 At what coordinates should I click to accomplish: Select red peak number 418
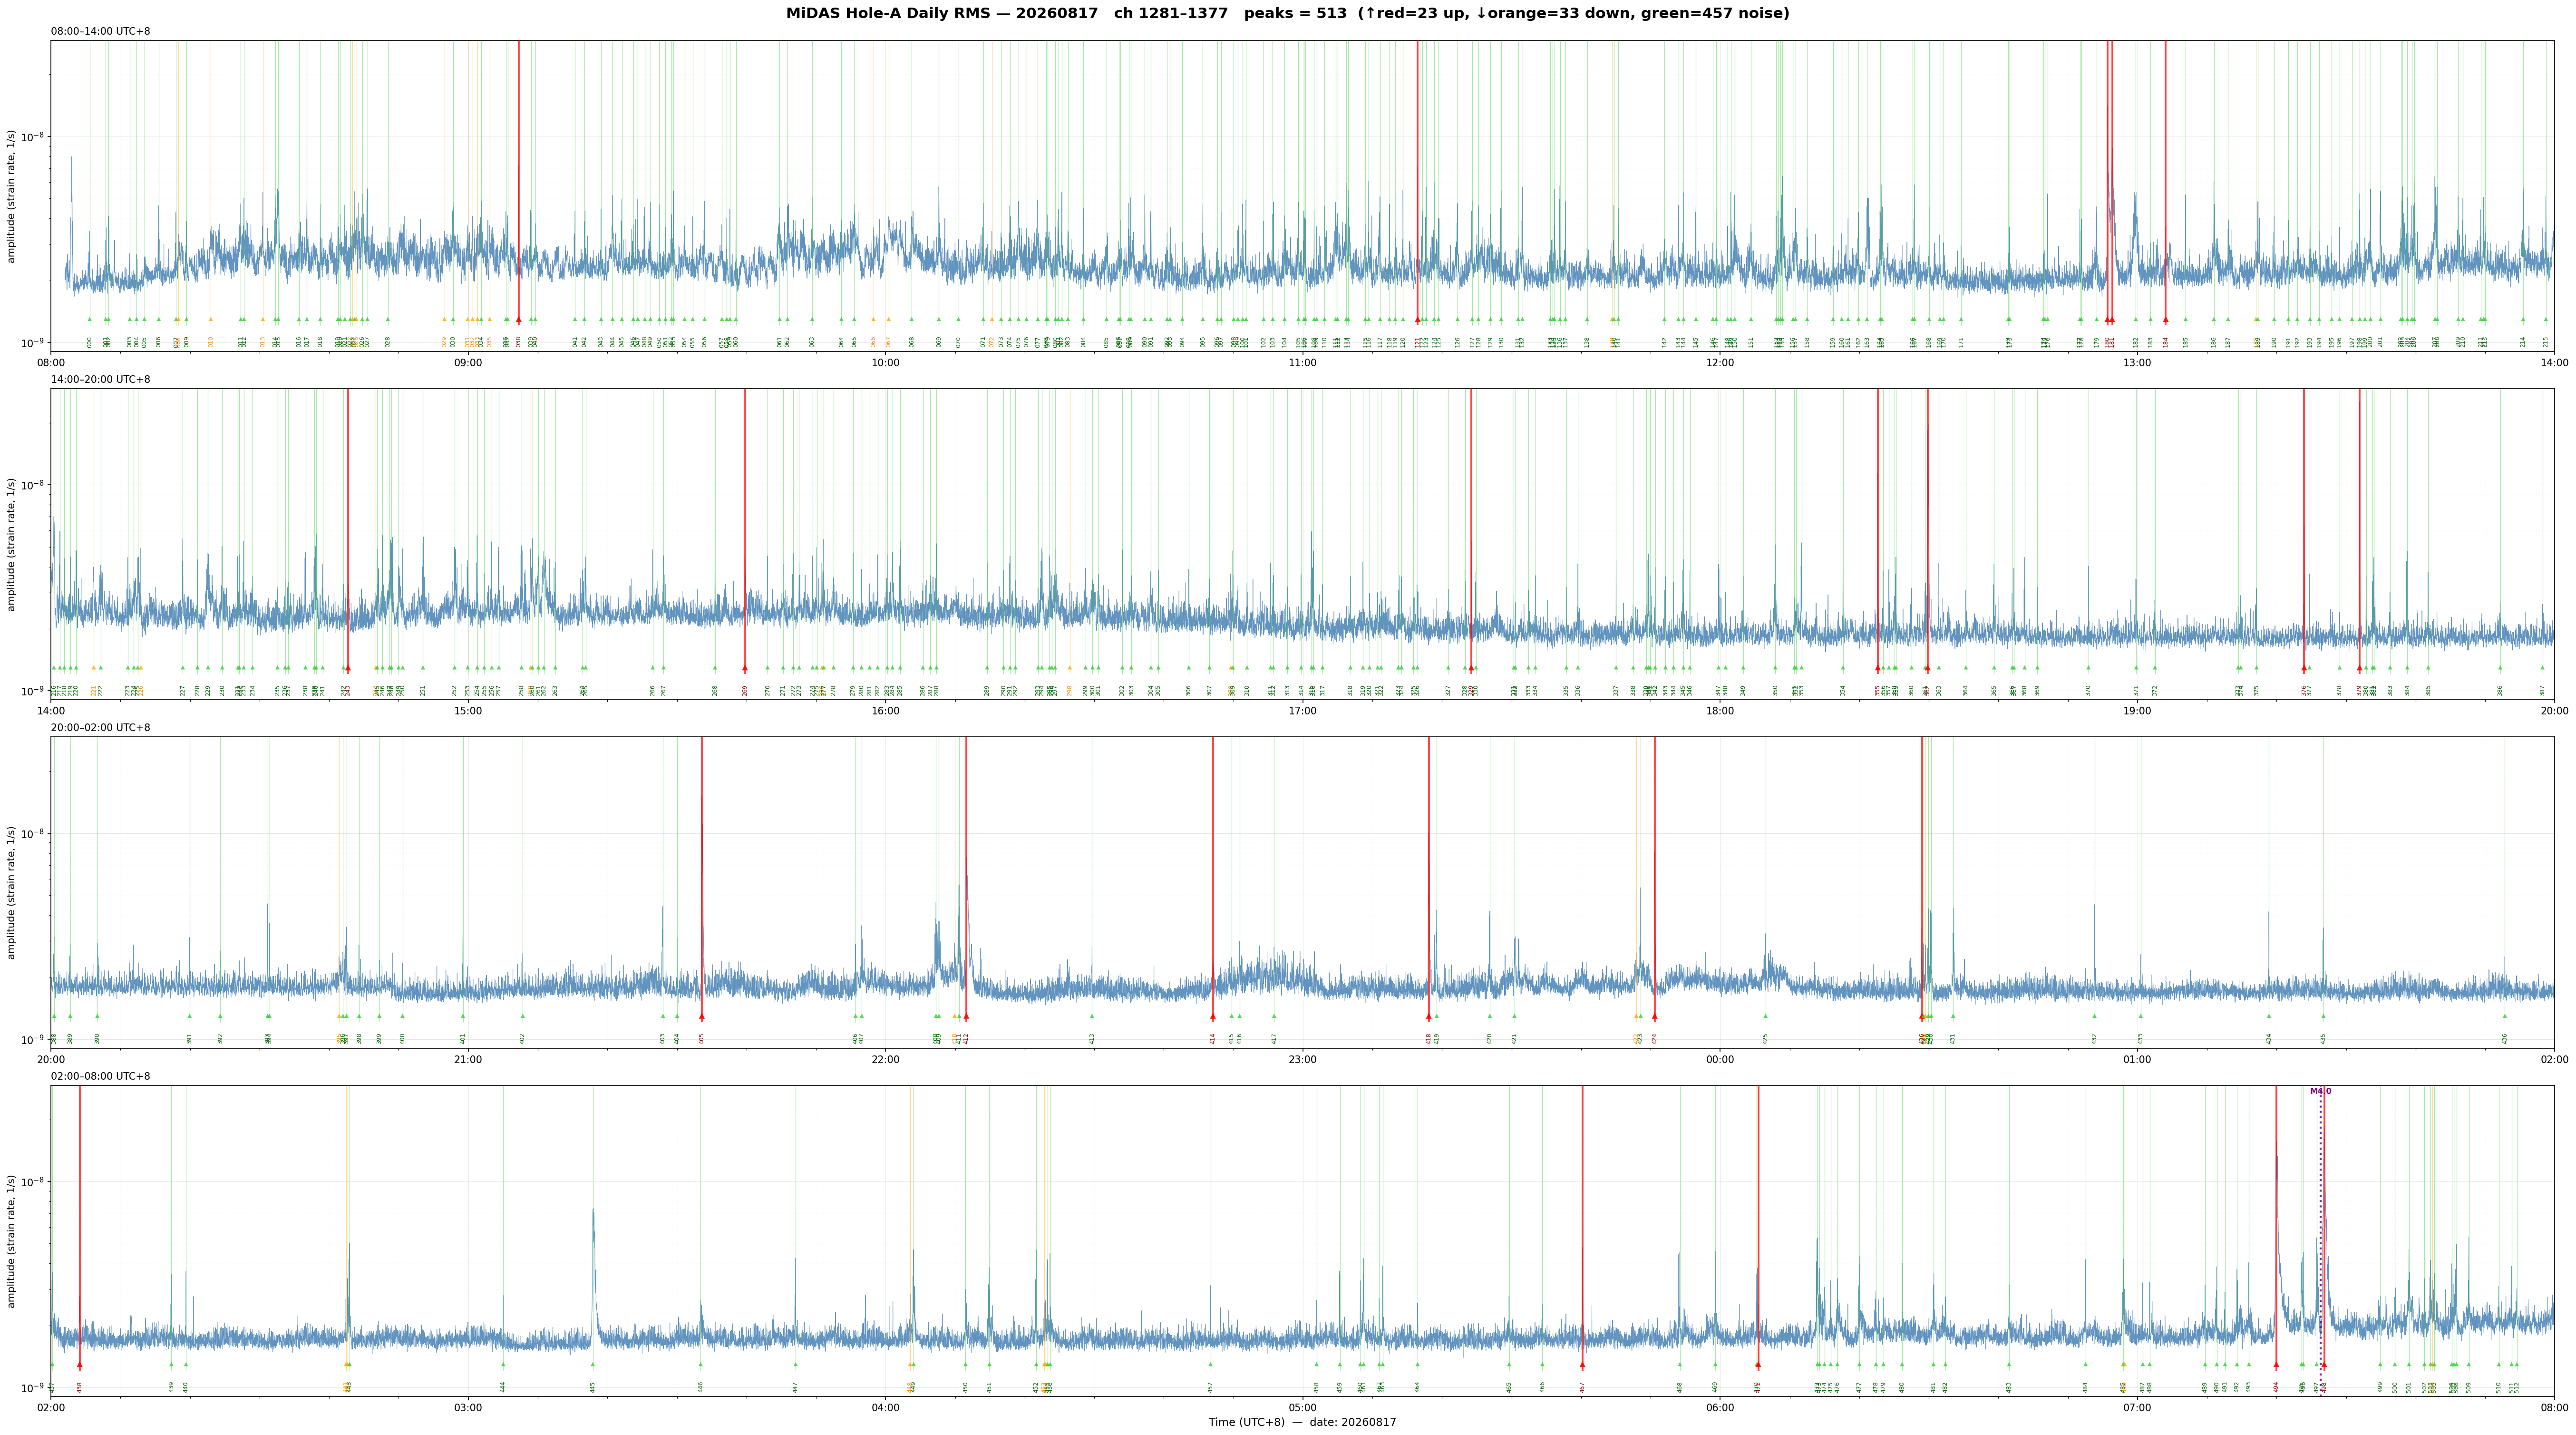click(1429, 1039)
